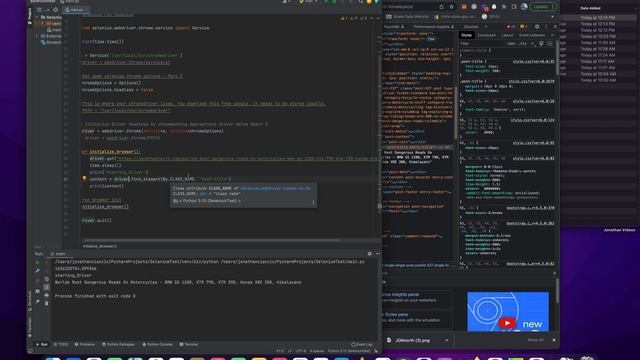
Task: Expand the Selenium project root folder
Action: click(x=37, y=18)
